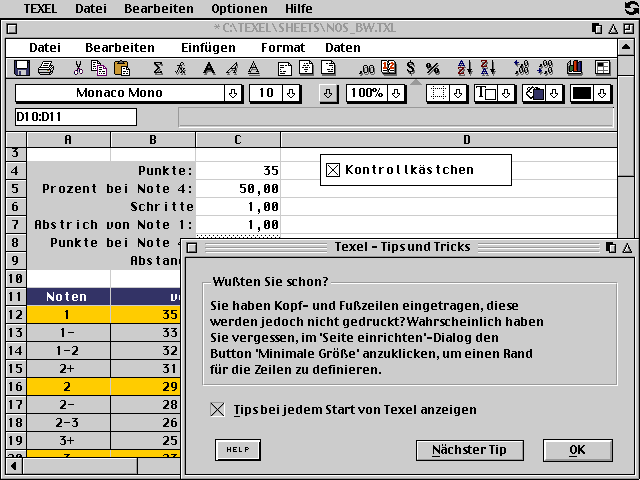Insert a chart with the bar chart icon
This screenshot has height=480, width=640.
click(x=575, y=68)
